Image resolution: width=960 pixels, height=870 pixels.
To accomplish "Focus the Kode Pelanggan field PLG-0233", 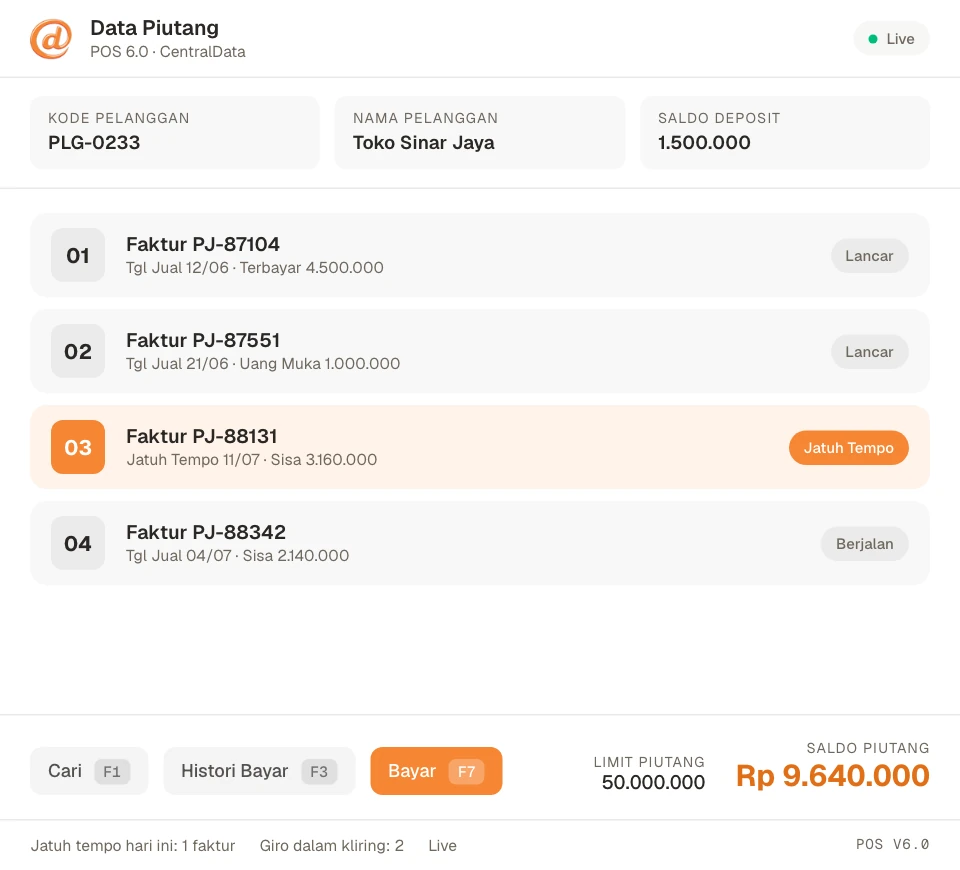I will 174,132.
